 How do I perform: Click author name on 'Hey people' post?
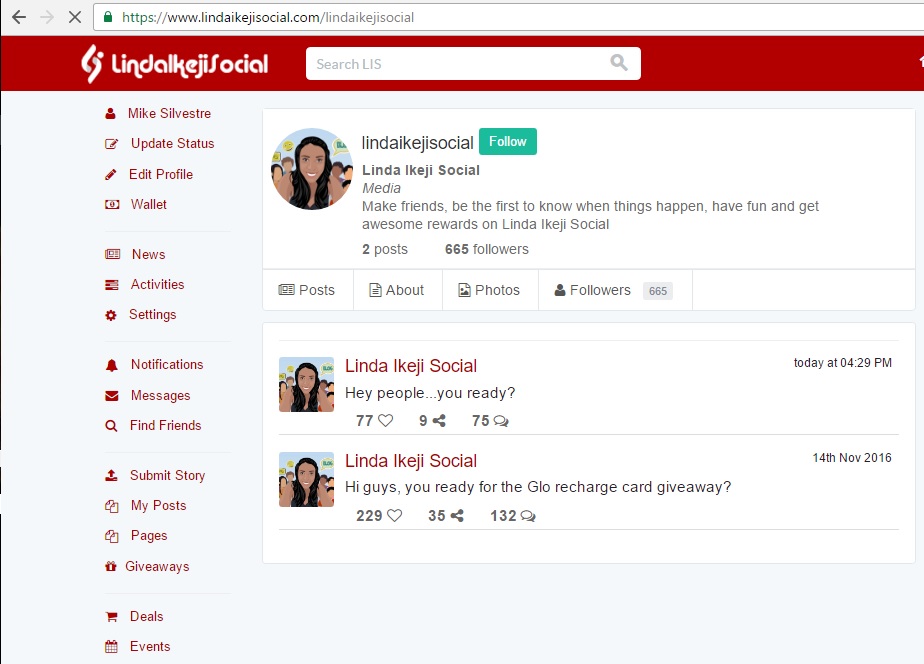point(411,366)
